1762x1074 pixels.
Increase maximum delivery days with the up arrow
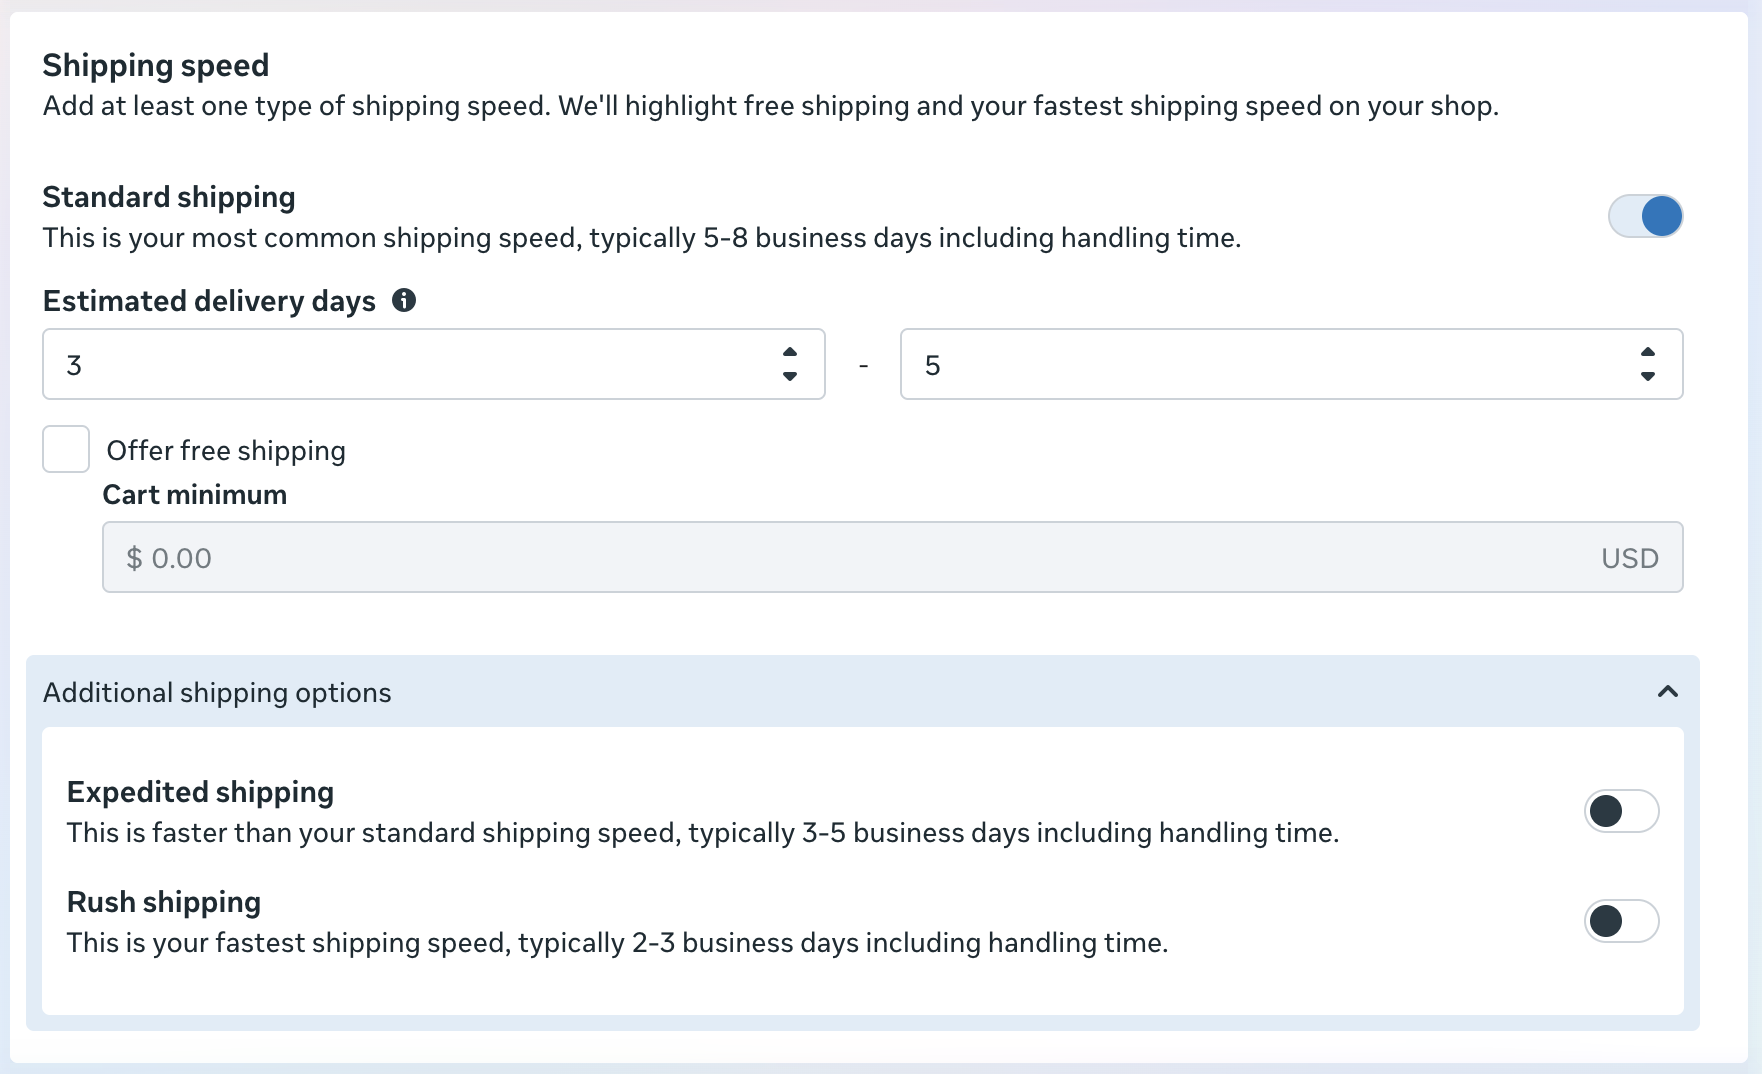point(1647,353)
